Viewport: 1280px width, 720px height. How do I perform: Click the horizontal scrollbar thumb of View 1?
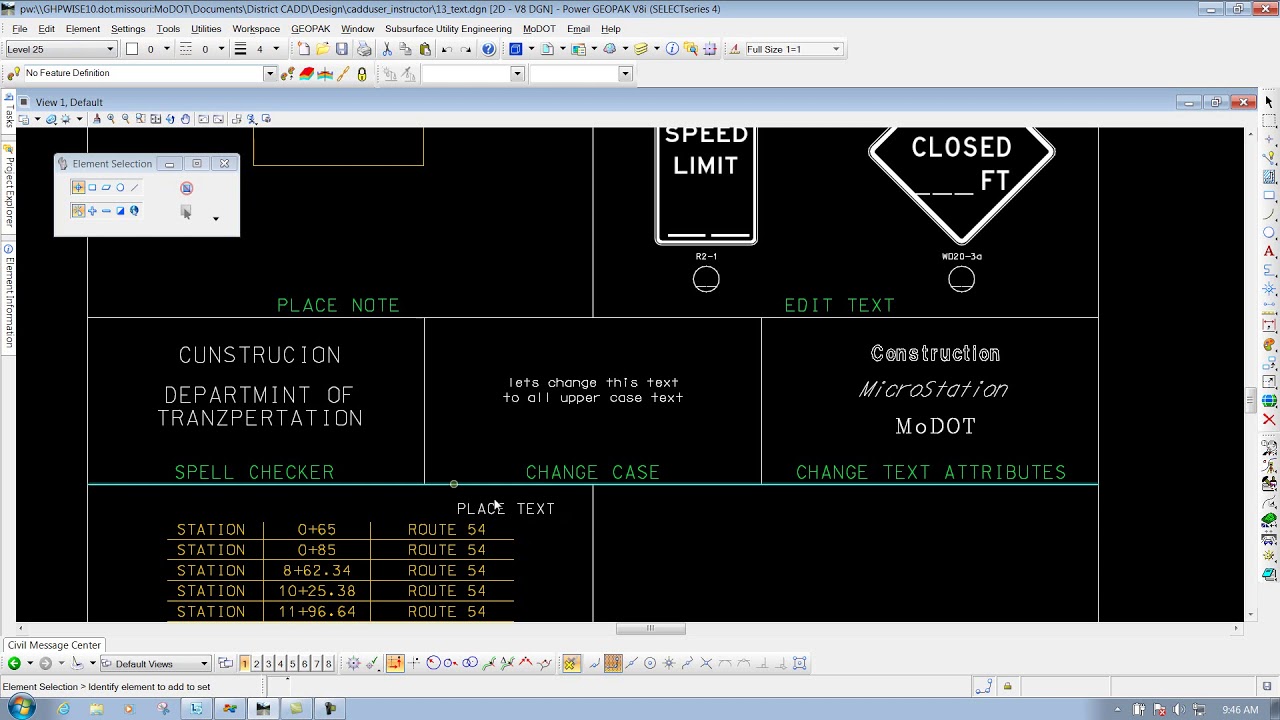(x=650, y=629)
